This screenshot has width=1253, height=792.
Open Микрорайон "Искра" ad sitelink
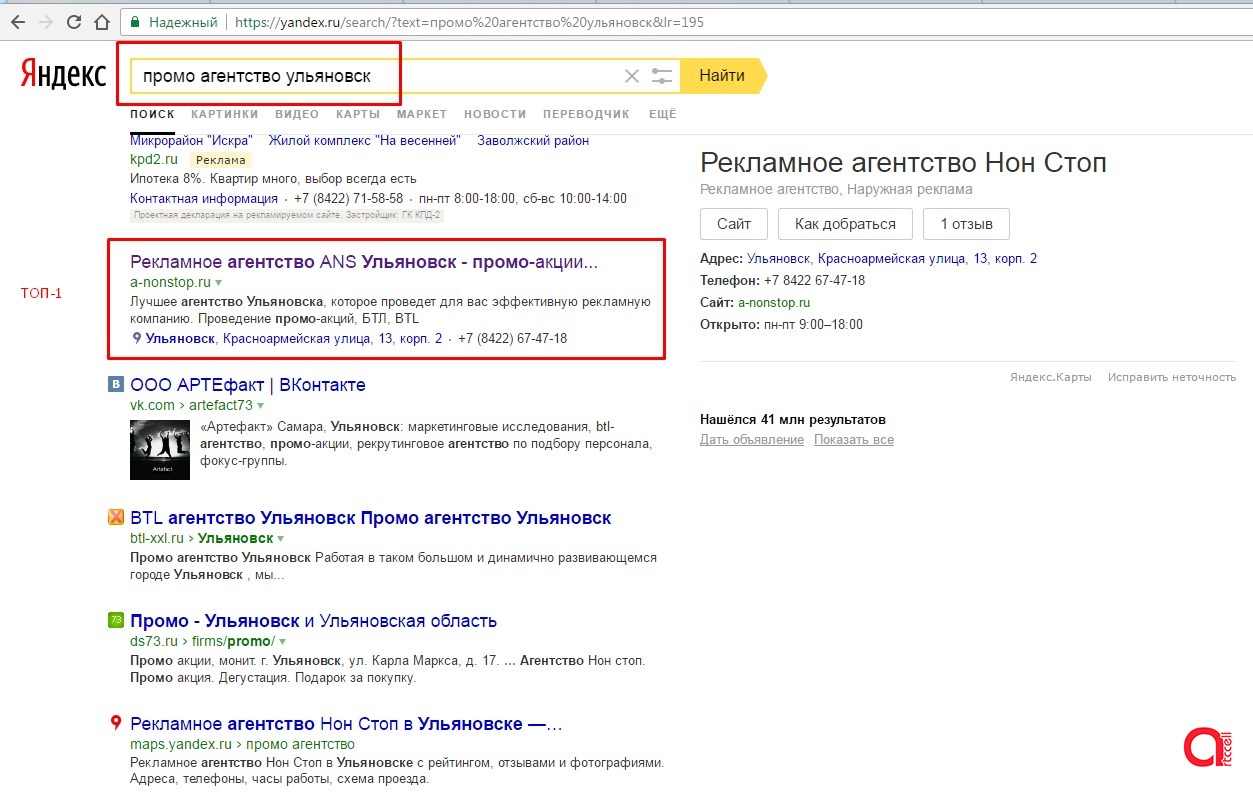[x=191, y=141]
